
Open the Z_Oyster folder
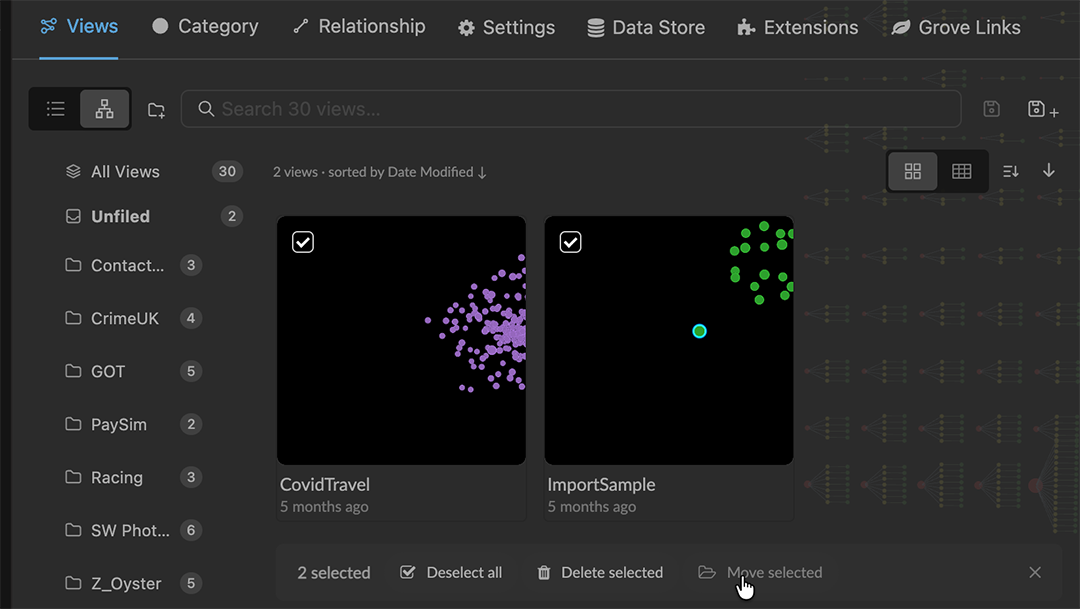point(133,584)
